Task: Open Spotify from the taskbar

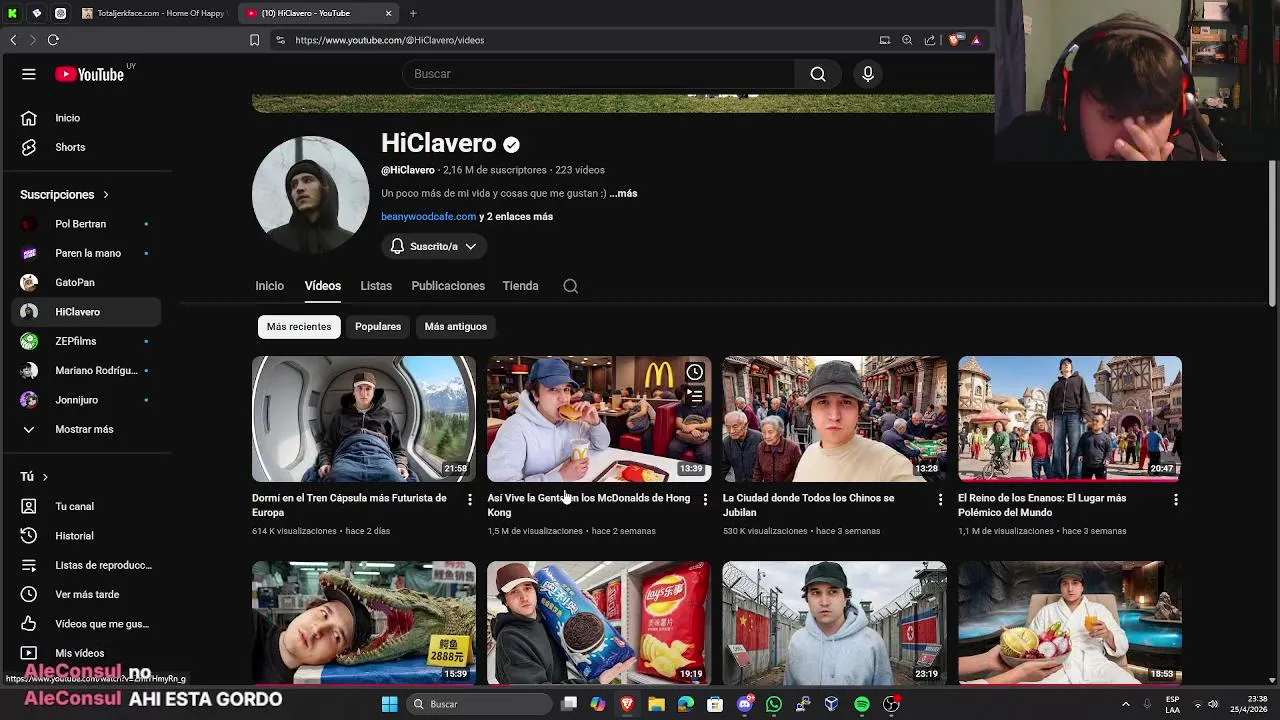Action: point(862,704)
